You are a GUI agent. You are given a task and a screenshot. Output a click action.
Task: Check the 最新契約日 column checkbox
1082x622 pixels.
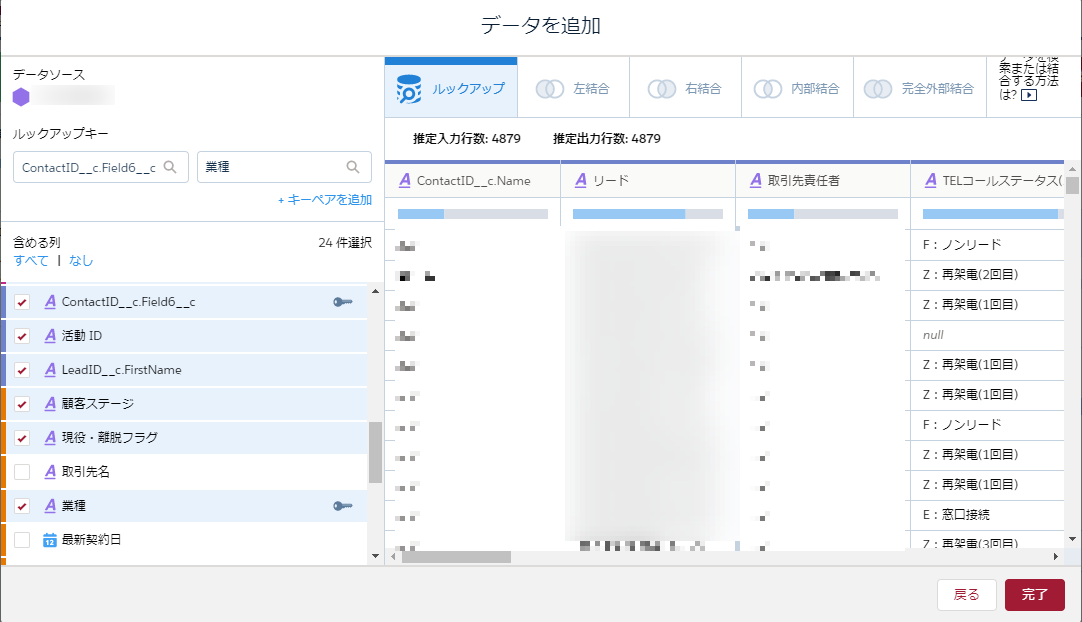[x=22, y=540]
